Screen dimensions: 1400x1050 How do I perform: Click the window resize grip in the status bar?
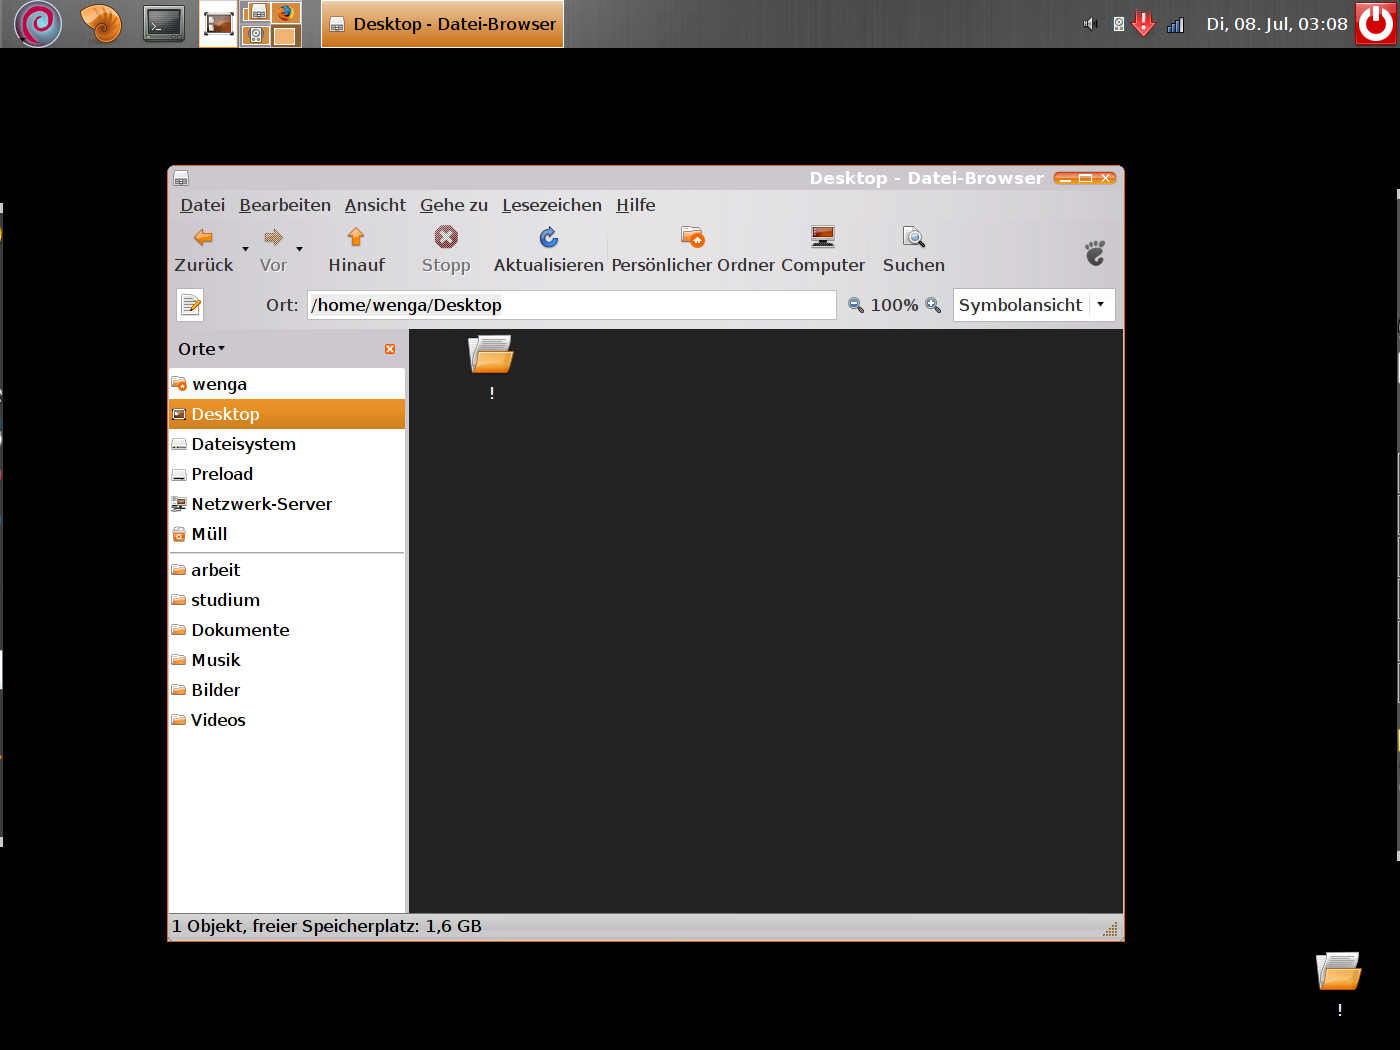1110,929
